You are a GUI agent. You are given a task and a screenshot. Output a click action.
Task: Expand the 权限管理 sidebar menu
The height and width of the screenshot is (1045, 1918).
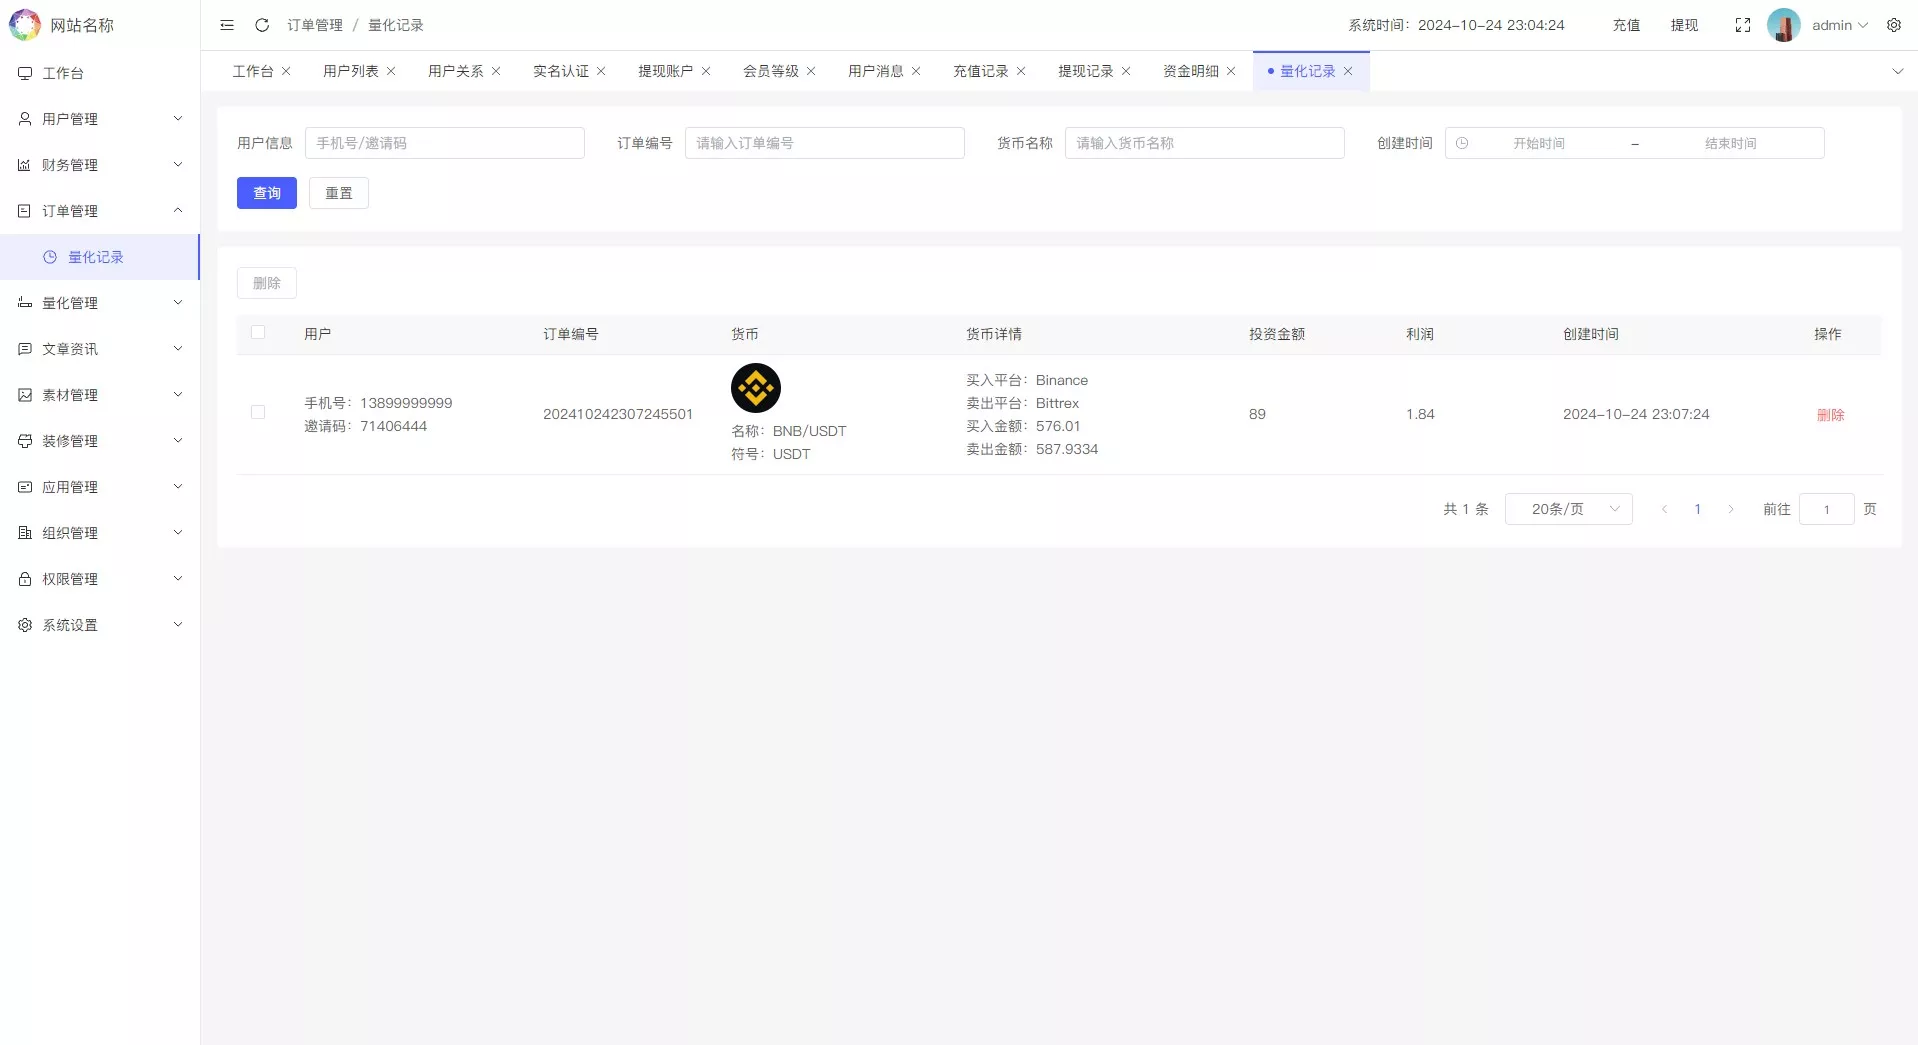click(70, 578)
